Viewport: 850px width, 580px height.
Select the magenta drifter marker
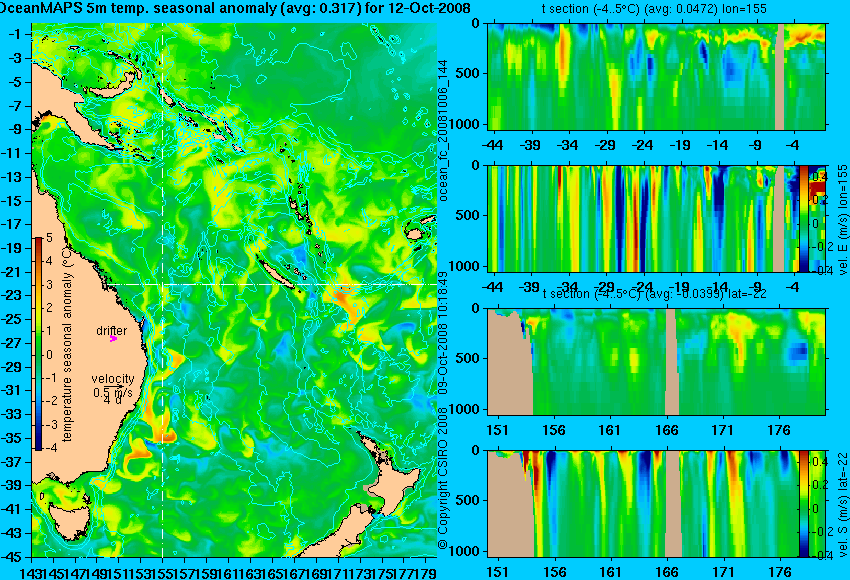113,338
